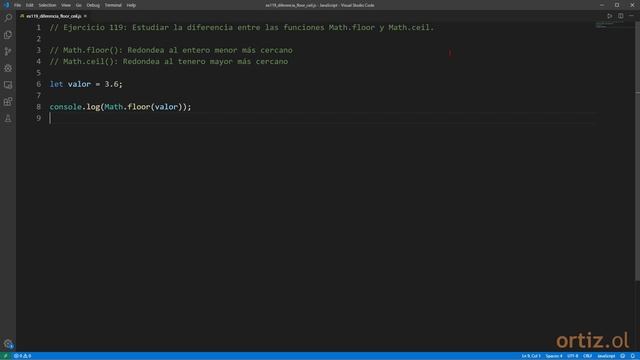
Task: Click JavaScript language mode in status bar
Action: (x=606, y=356)
